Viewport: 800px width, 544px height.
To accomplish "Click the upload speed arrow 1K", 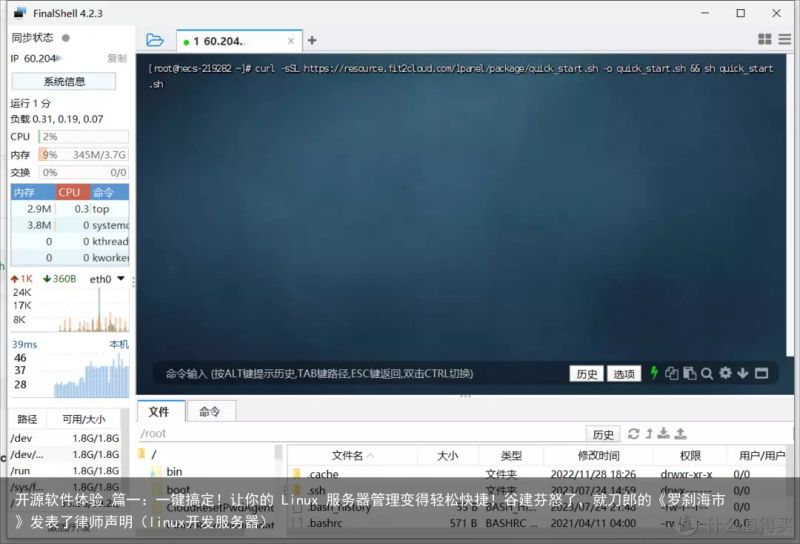I will pyautogui.click(x=21, y=279).
